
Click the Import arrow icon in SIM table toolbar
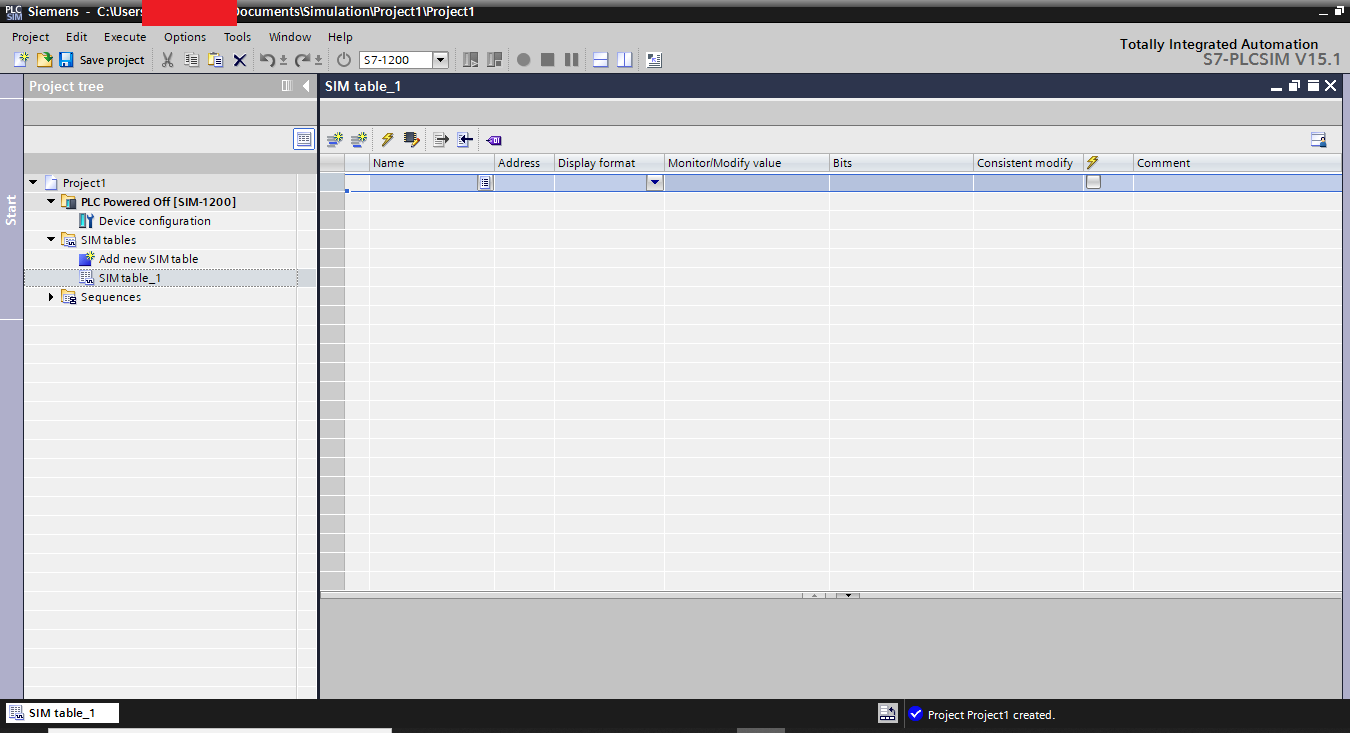click(465, 140)
